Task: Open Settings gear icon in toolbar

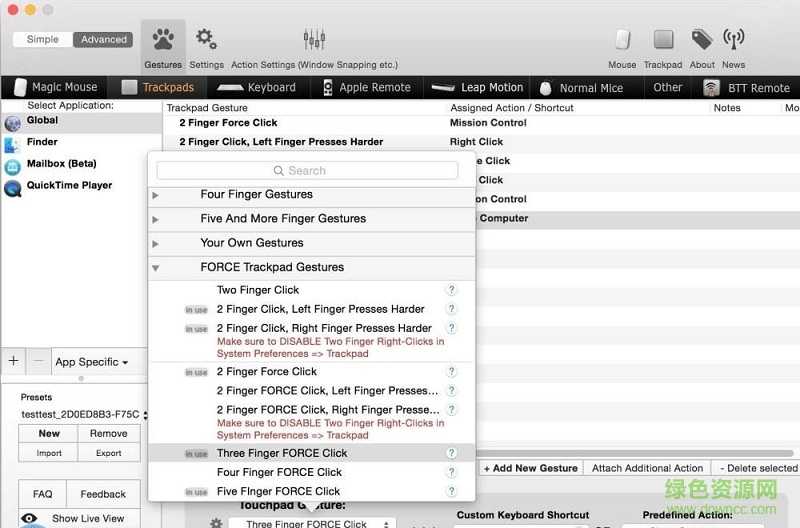Action: pyautogui.click(x=206, y=40)
